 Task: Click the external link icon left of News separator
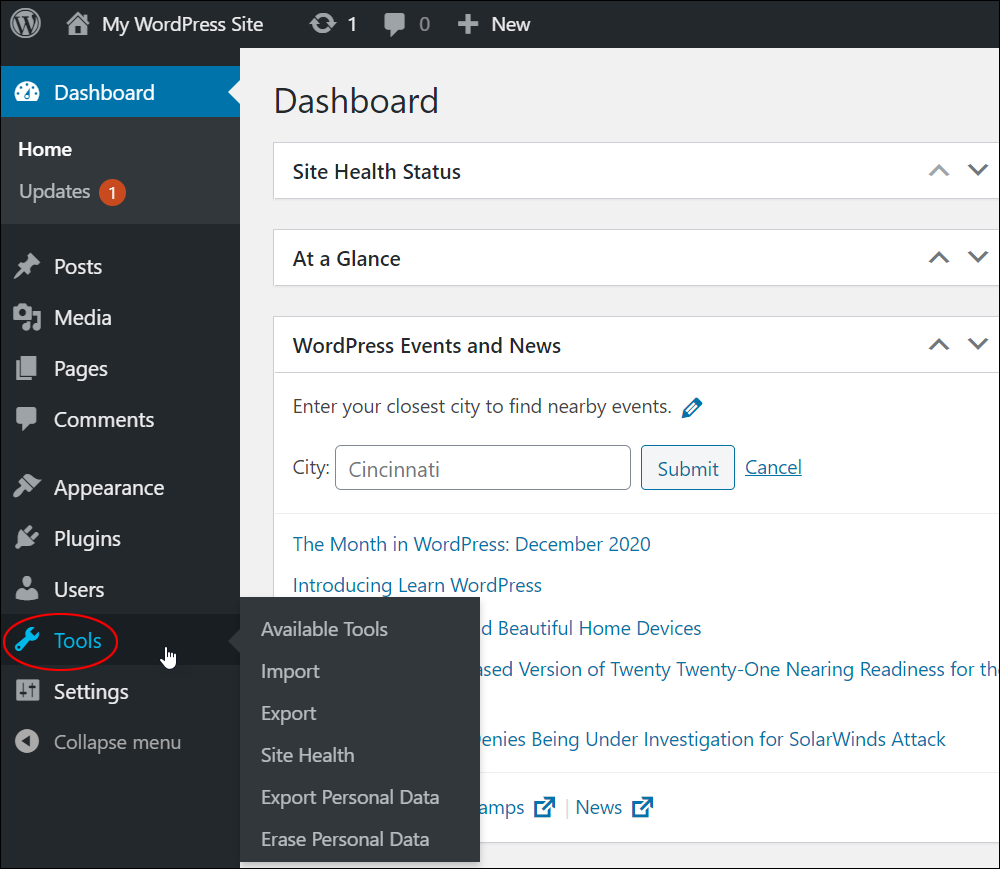(x=544, y=807)
